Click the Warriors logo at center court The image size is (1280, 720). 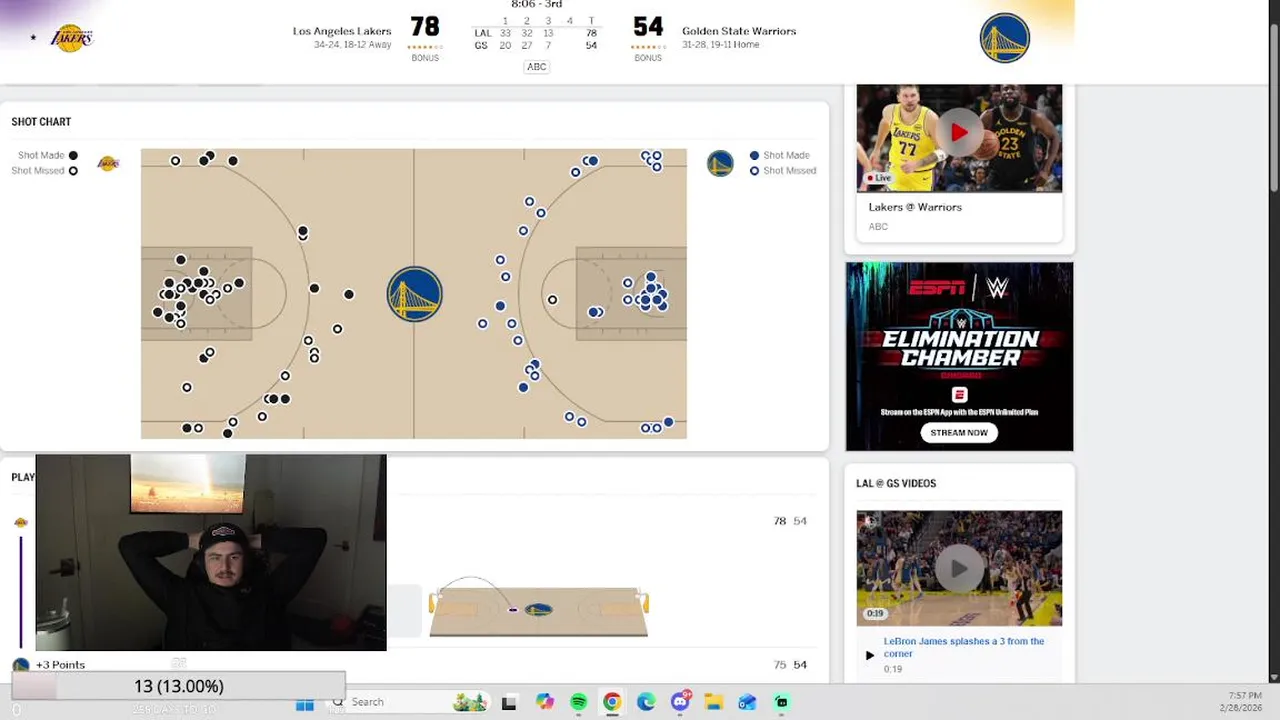pos(414,294)
